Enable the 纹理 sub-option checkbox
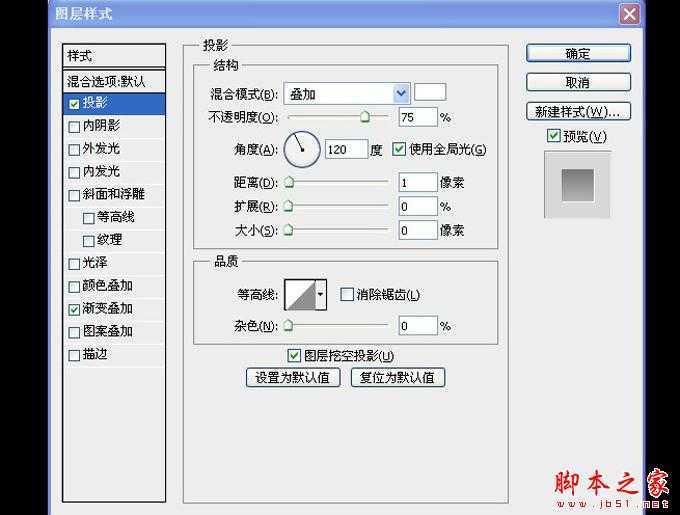The height and width of the screenshot is (515, 680). 88,241
